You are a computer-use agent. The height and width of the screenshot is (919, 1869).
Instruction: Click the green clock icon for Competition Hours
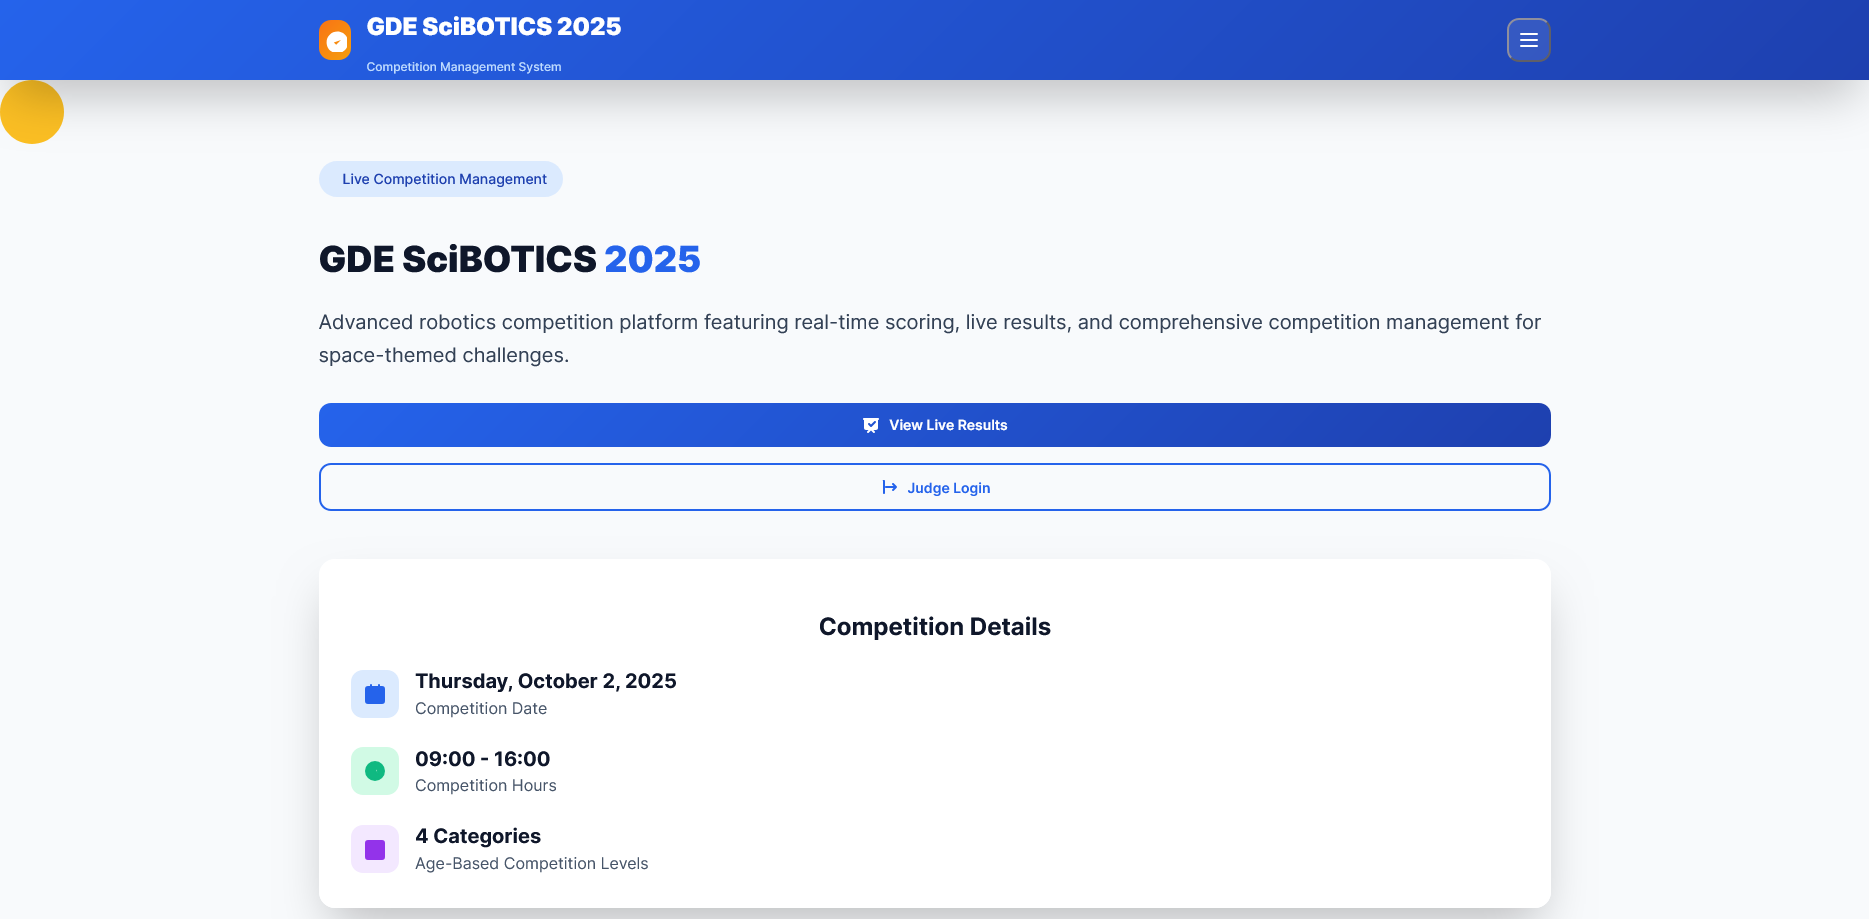click(x=374, y=771)
